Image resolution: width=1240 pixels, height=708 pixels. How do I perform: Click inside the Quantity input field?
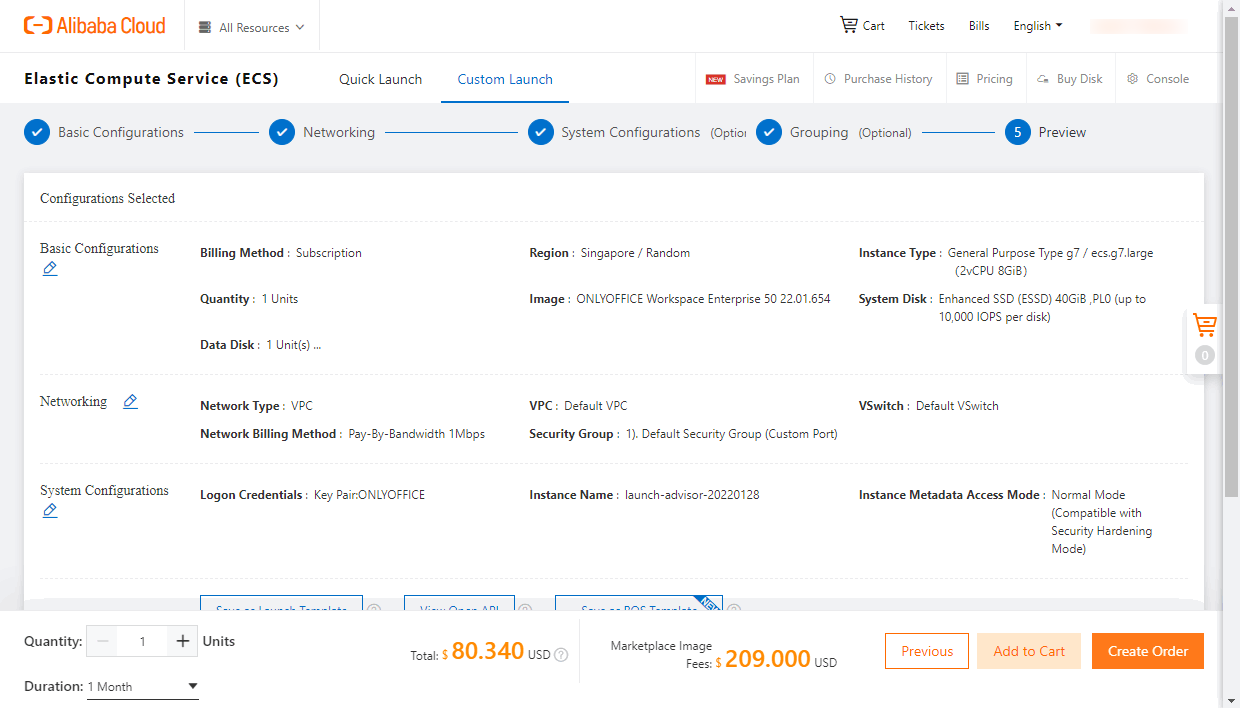[142, 640]
